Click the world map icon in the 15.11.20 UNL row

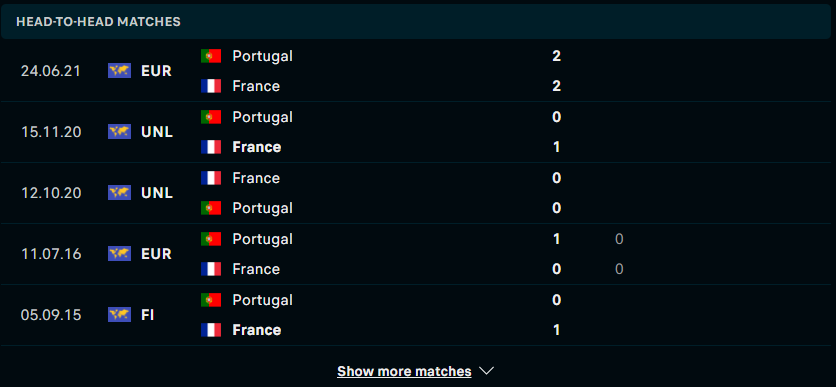(119, 132)
